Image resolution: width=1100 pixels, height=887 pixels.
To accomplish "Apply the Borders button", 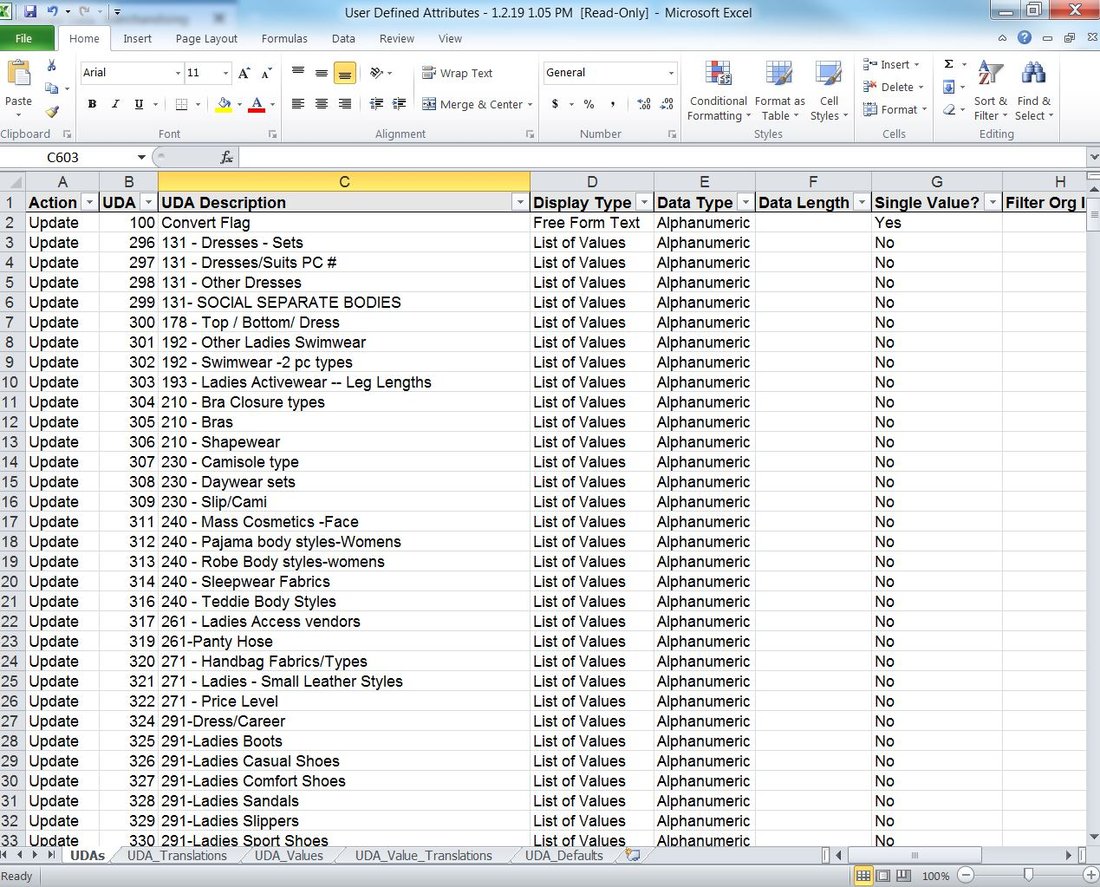I will pos(181,104).
